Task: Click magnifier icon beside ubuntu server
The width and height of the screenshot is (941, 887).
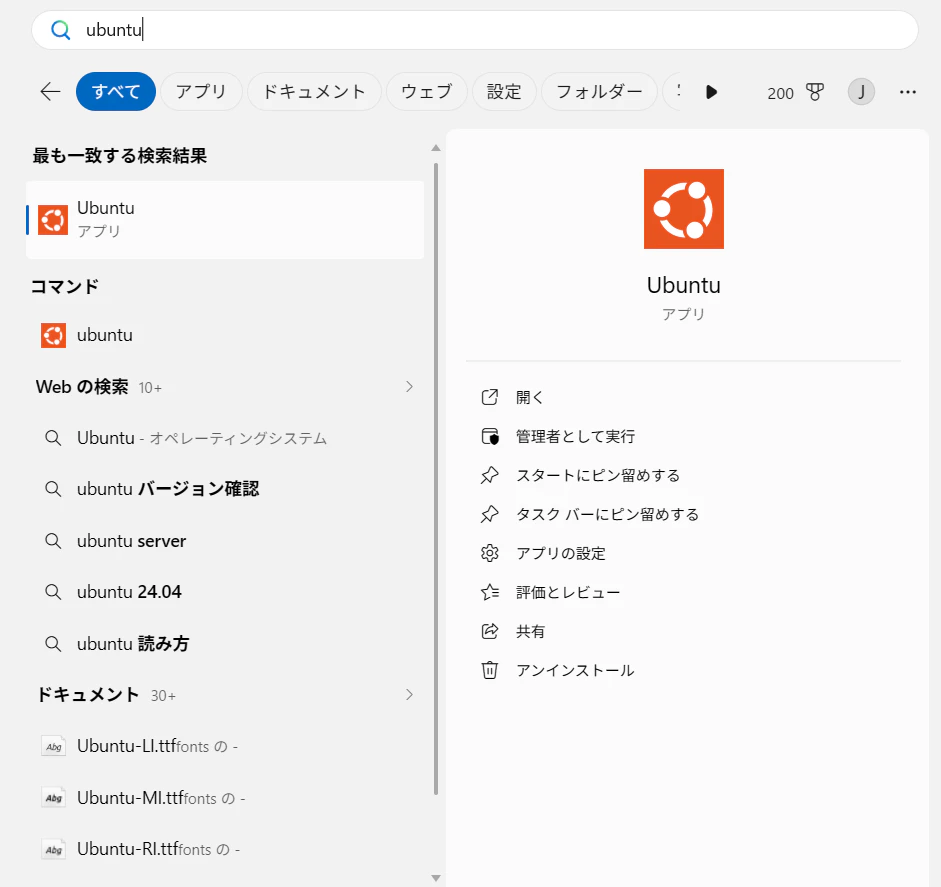Action: [53, 541]
